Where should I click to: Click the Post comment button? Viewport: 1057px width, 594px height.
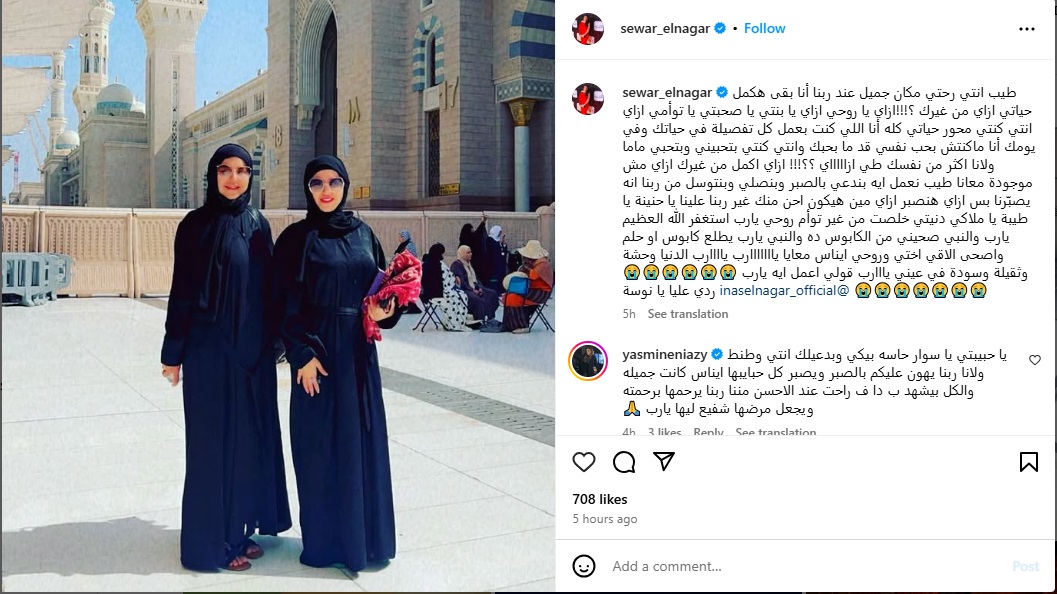pyautogui.click(x=1025, y=566)
